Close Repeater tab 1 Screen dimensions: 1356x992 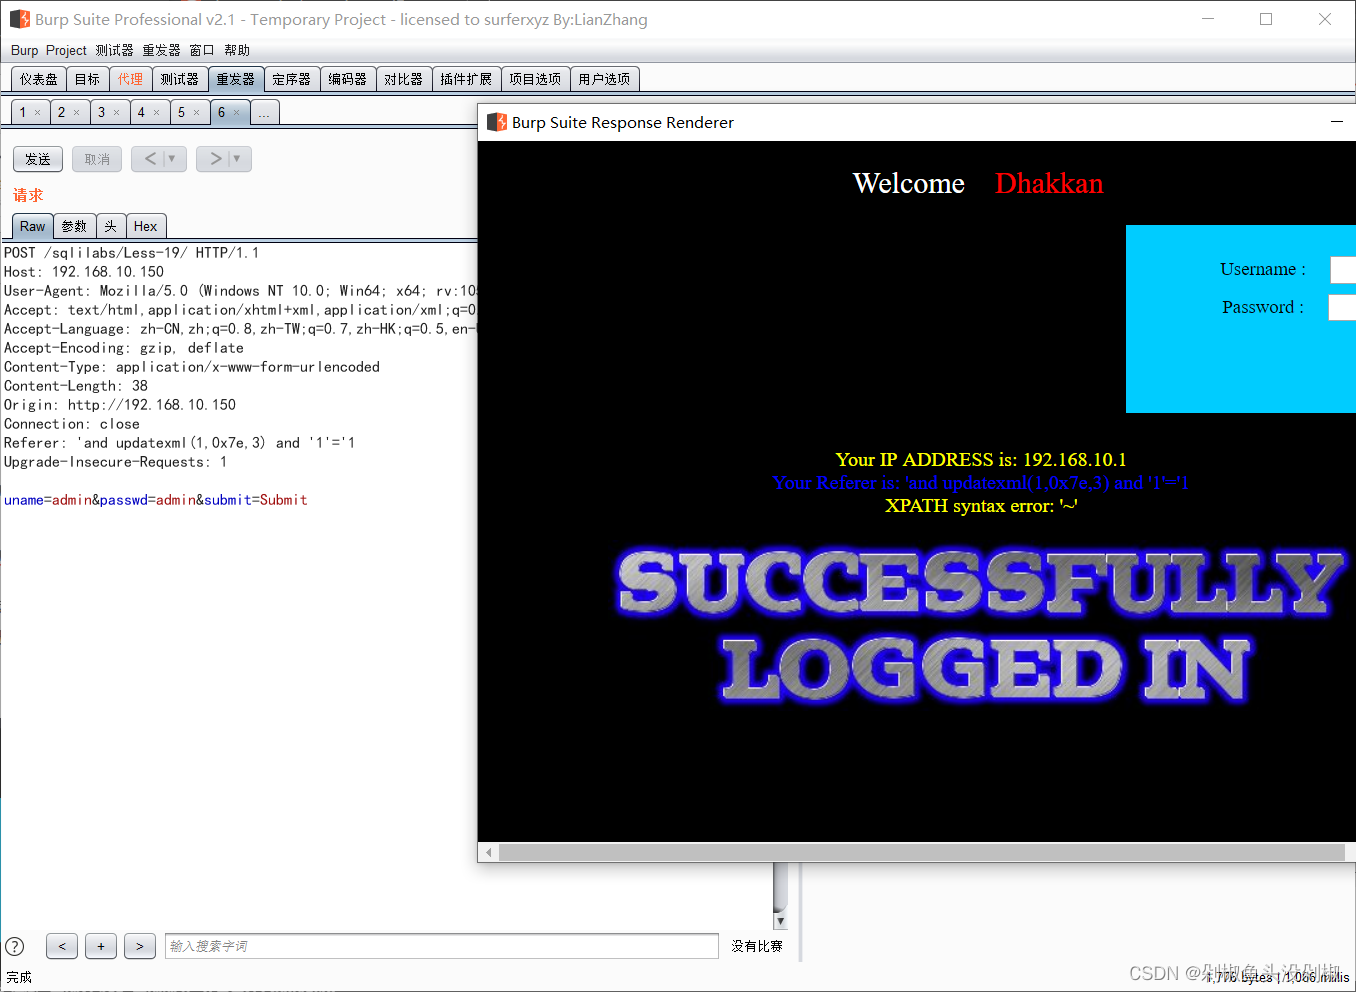pos(38,113)
